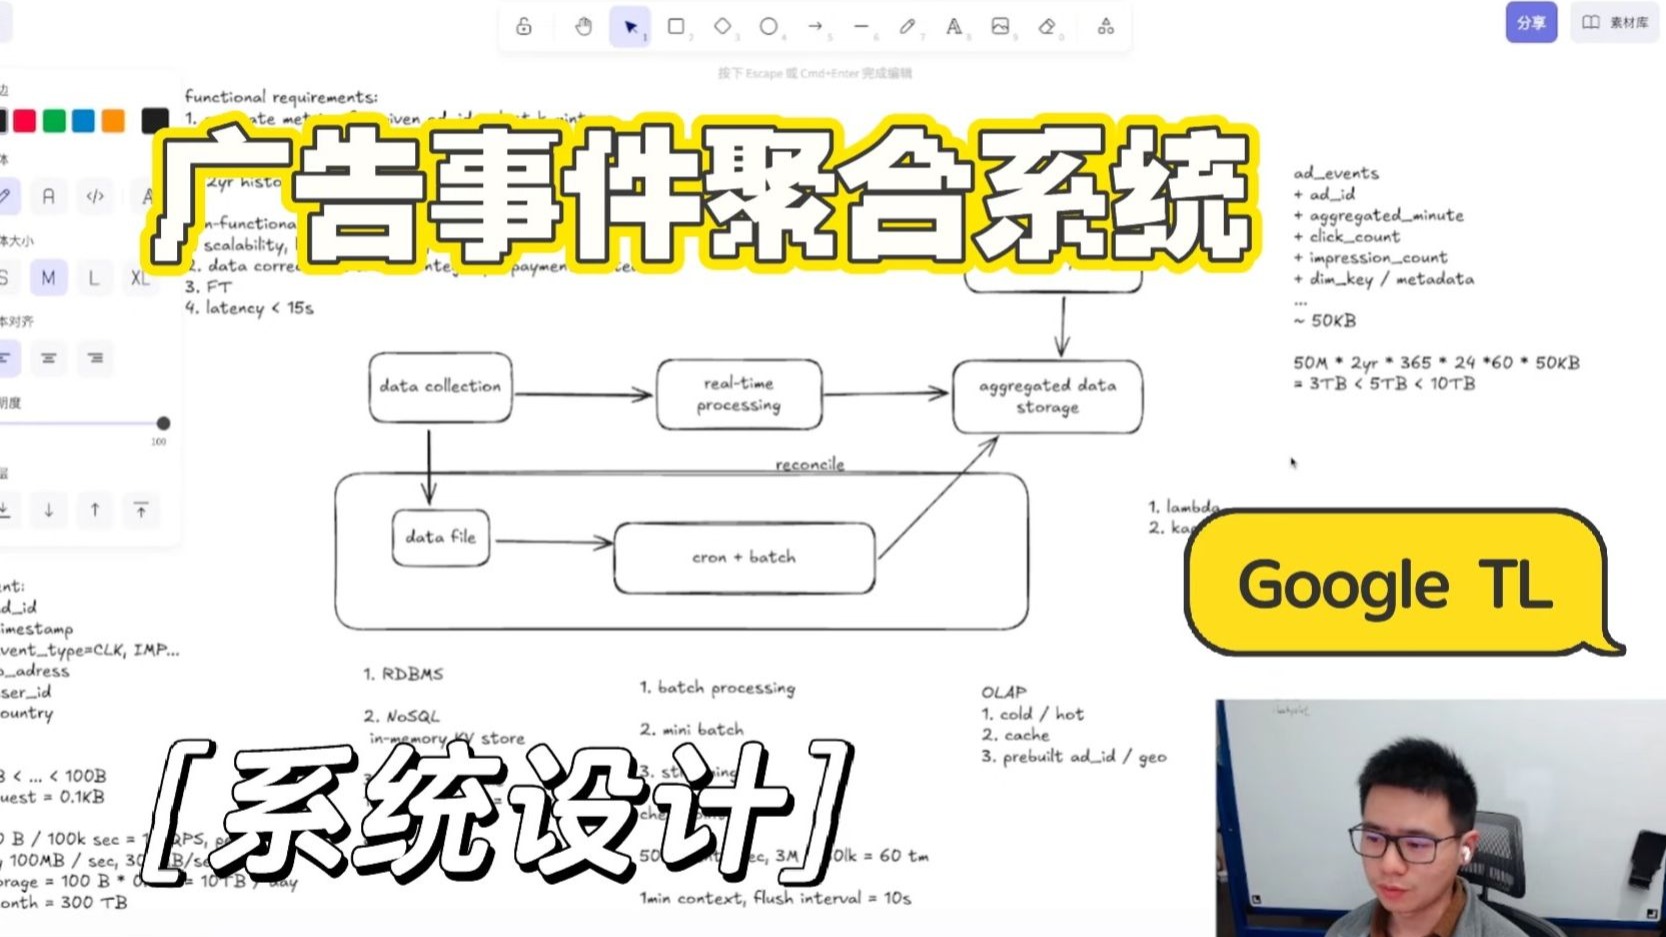Send element backward one layer
This screenshot has width=1666, height=937.
48,510
